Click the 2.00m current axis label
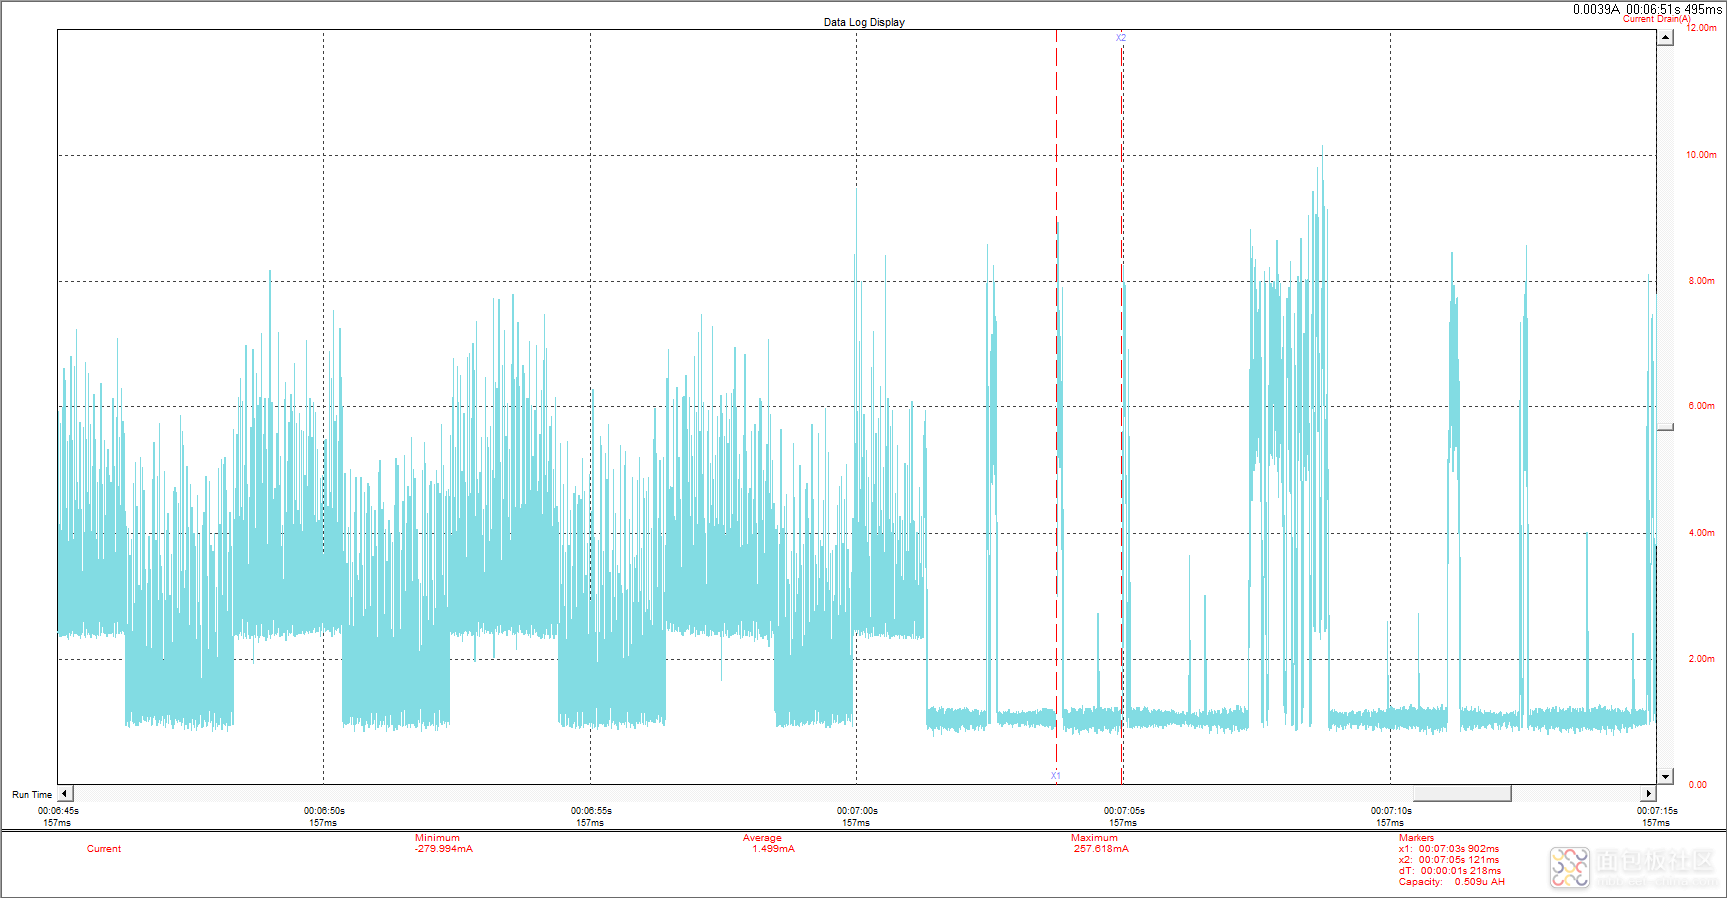Image resolution: width=1728 pixels, height=899 pixels. 1701,659
